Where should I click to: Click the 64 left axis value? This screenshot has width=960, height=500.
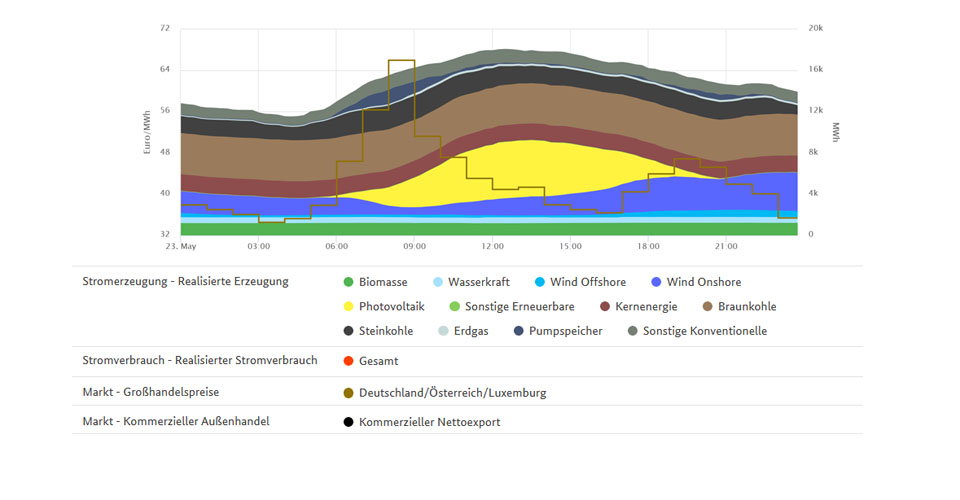click(x=165, y=69)
